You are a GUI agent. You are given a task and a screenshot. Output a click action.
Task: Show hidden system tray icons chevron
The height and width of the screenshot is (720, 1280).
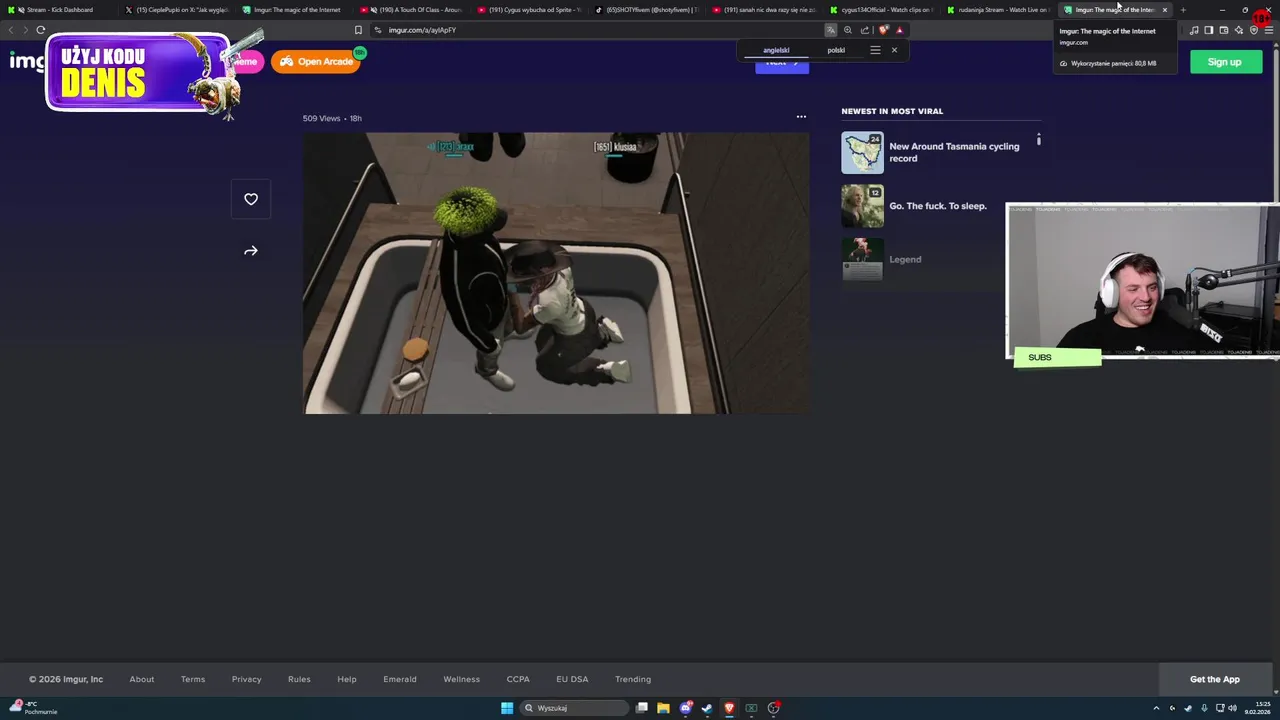(1156, 708)
